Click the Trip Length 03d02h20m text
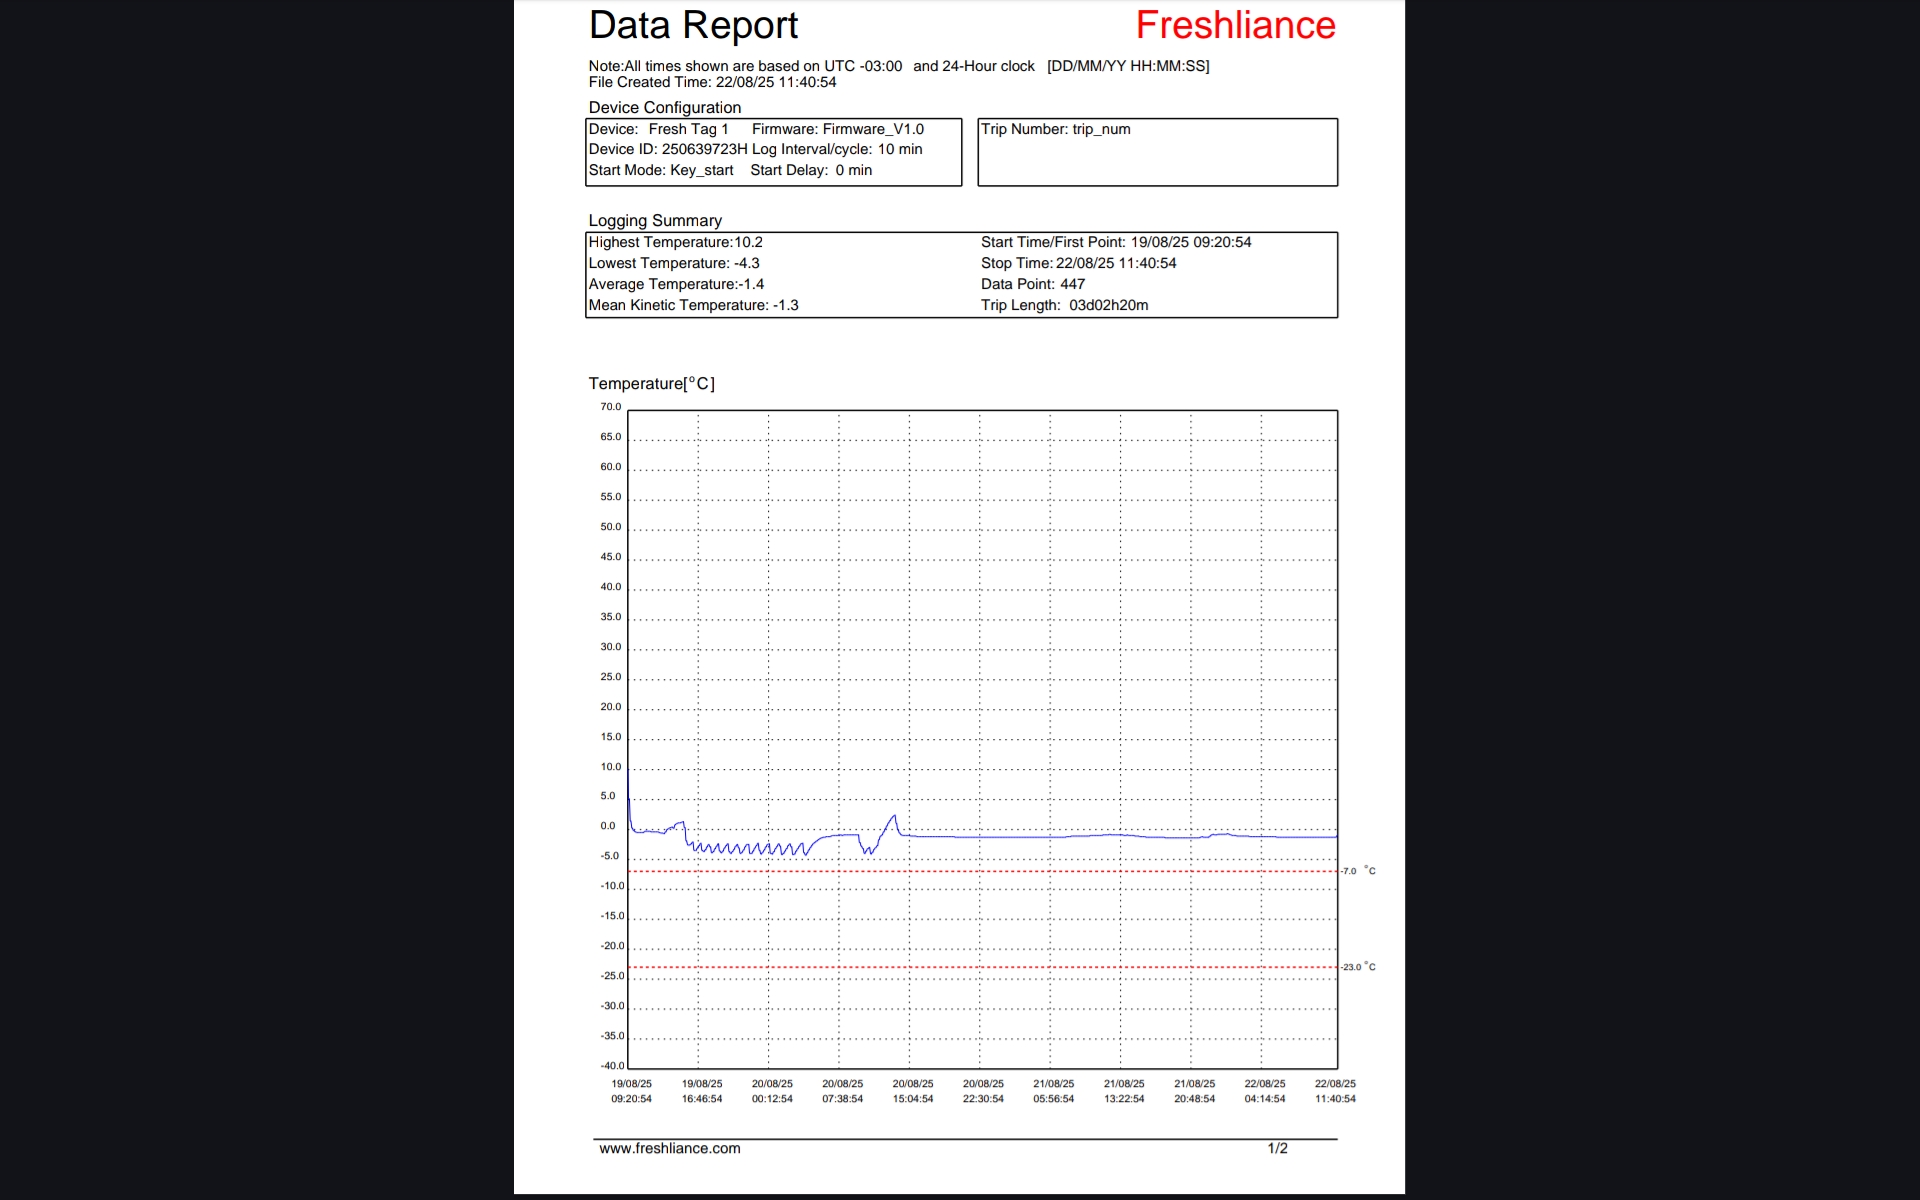This screenshot has height=1200, width=1920. coord(1064,305)
